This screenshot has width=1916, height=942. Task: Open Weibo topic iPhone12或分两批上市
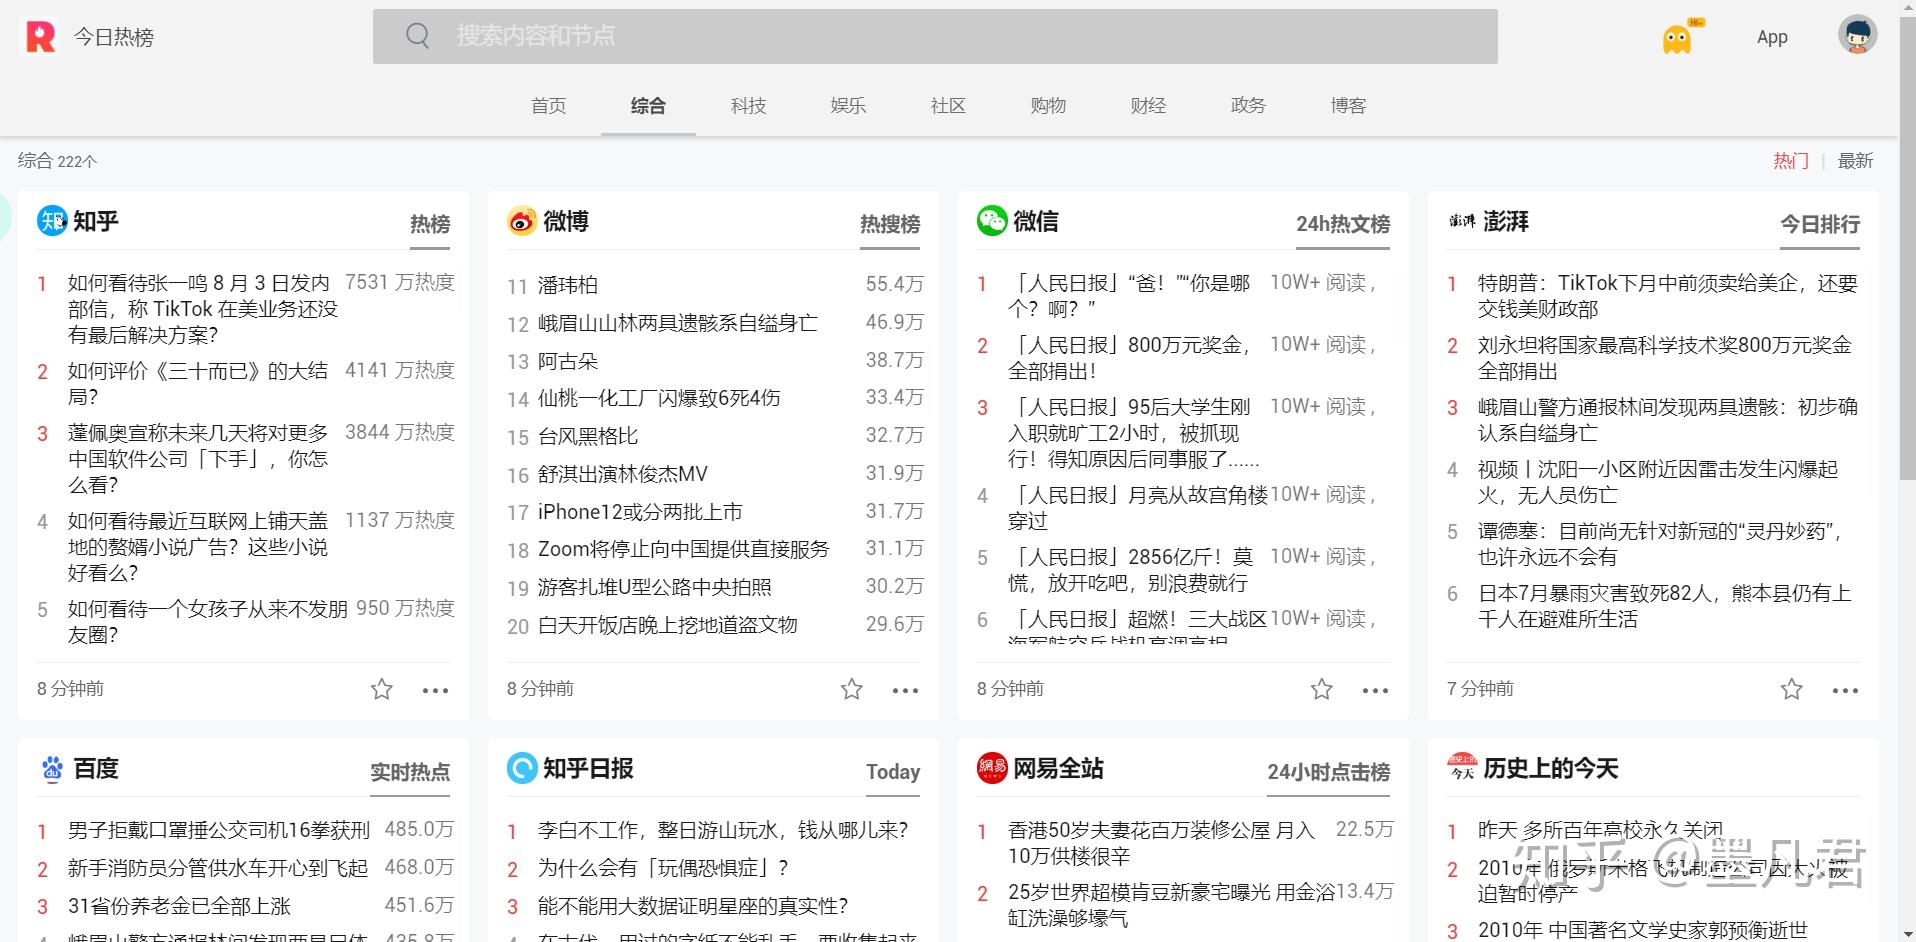coord(640,512)
